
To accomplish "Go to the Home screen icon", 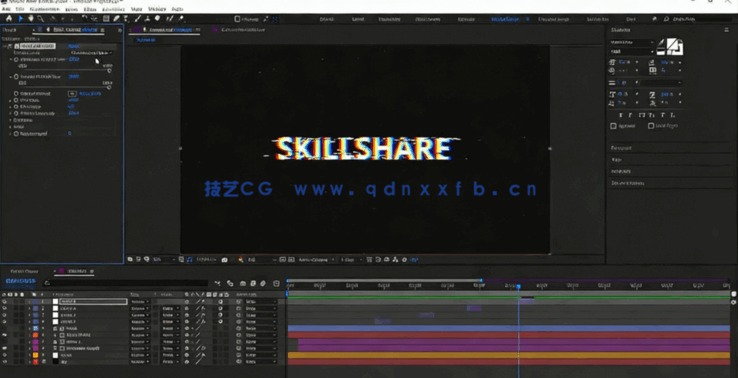I will [8, 19].
